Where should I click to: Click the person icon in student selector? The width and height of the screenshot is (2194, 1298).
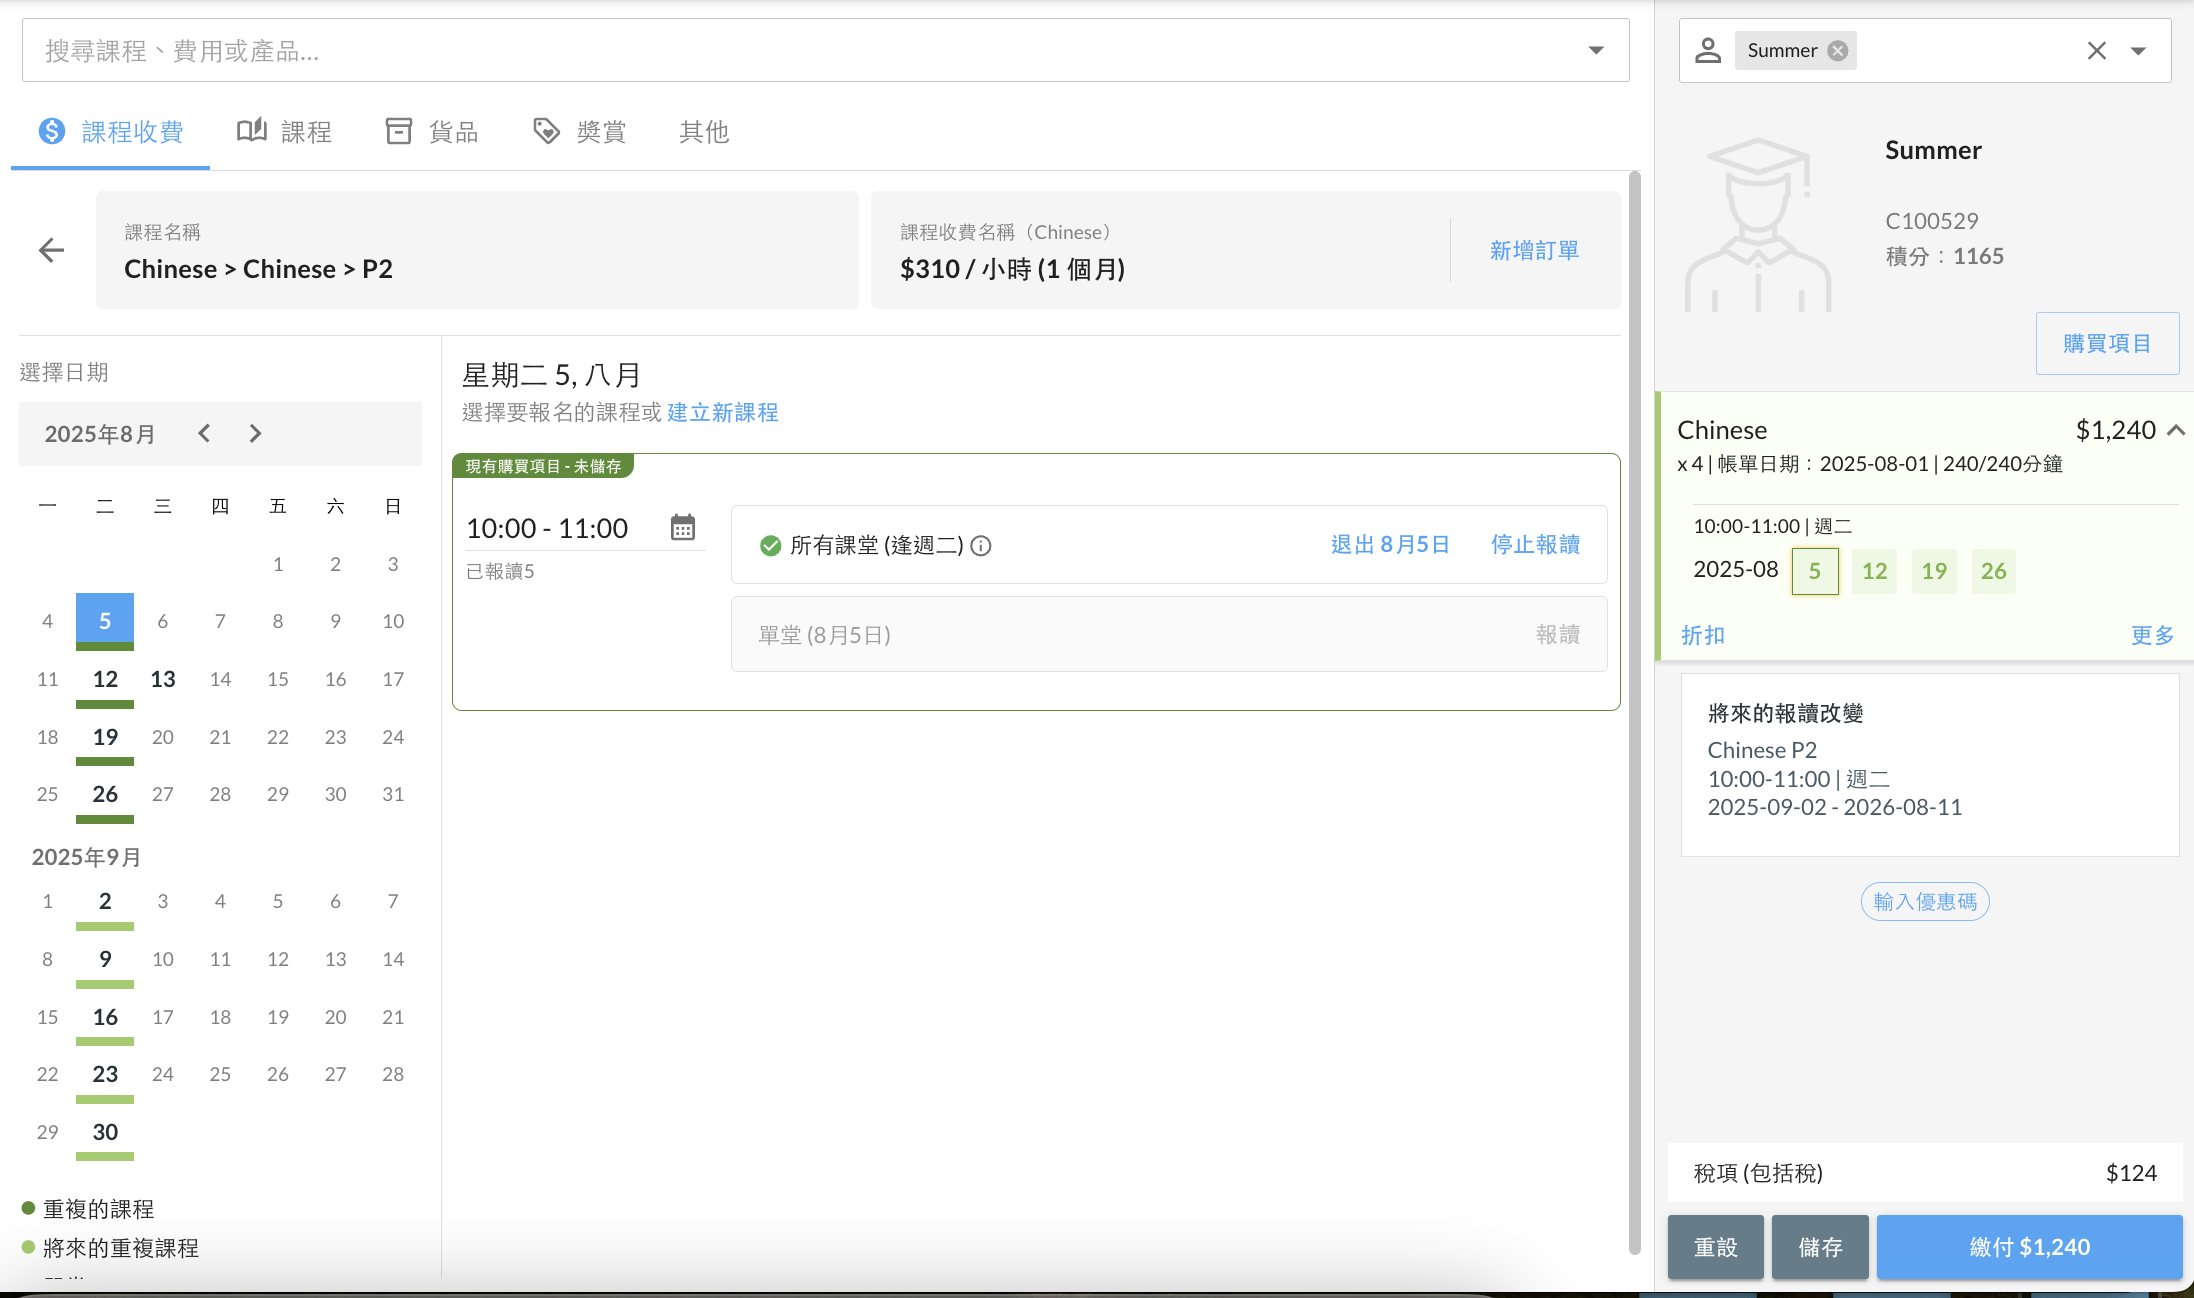click(1708, 51)
